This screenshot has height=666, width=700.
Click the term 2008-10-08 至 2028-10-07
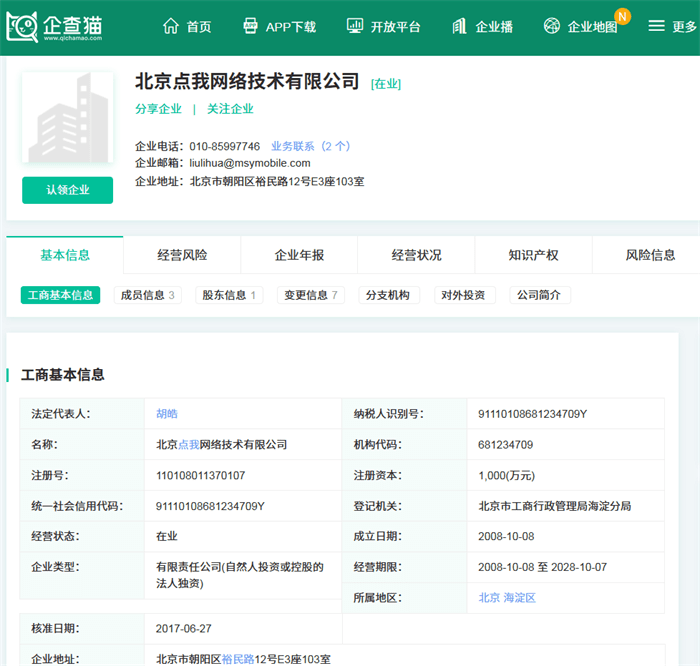(x=542, y=567)
